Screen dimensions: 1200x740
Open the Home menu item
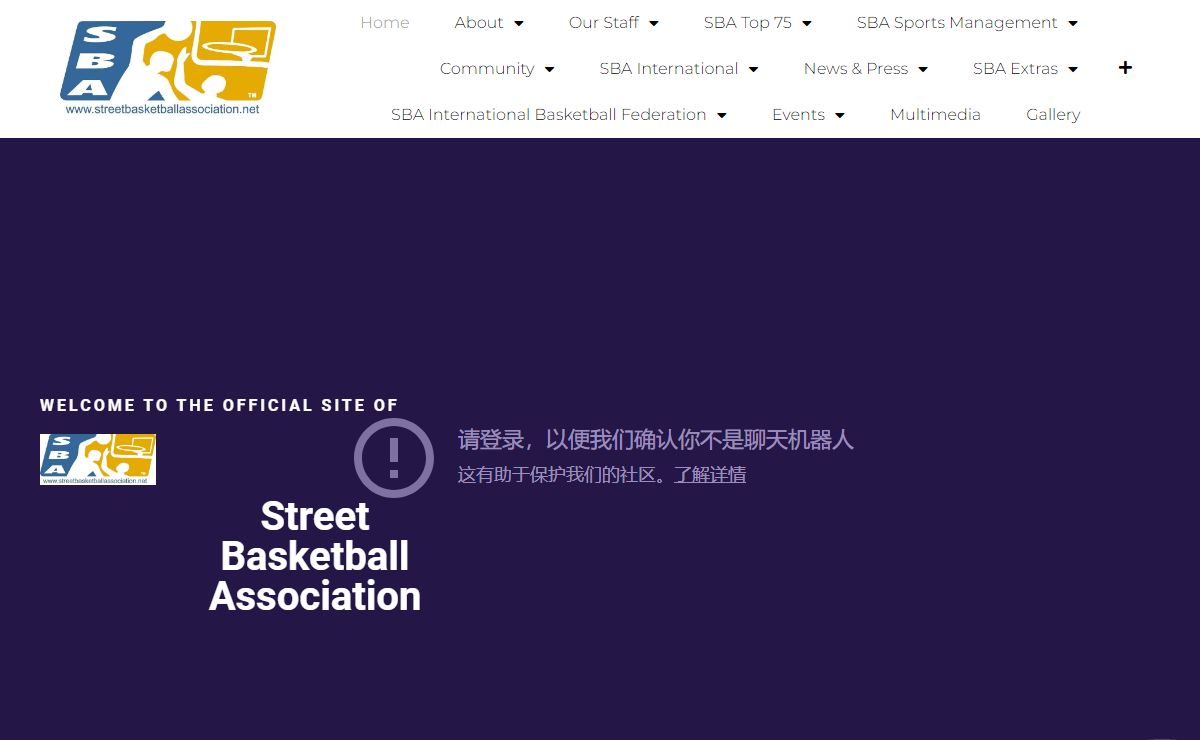[385, 23]
